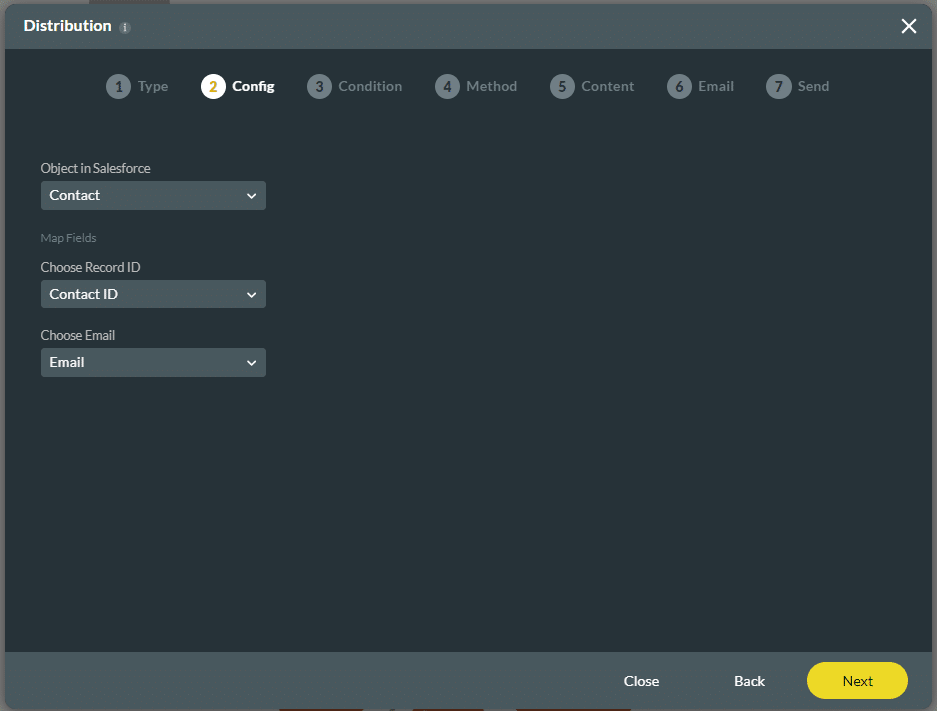This screenshot has width=937, height=711.
Task: Click step 1 number circle
Action: click(x=118, y=87)
